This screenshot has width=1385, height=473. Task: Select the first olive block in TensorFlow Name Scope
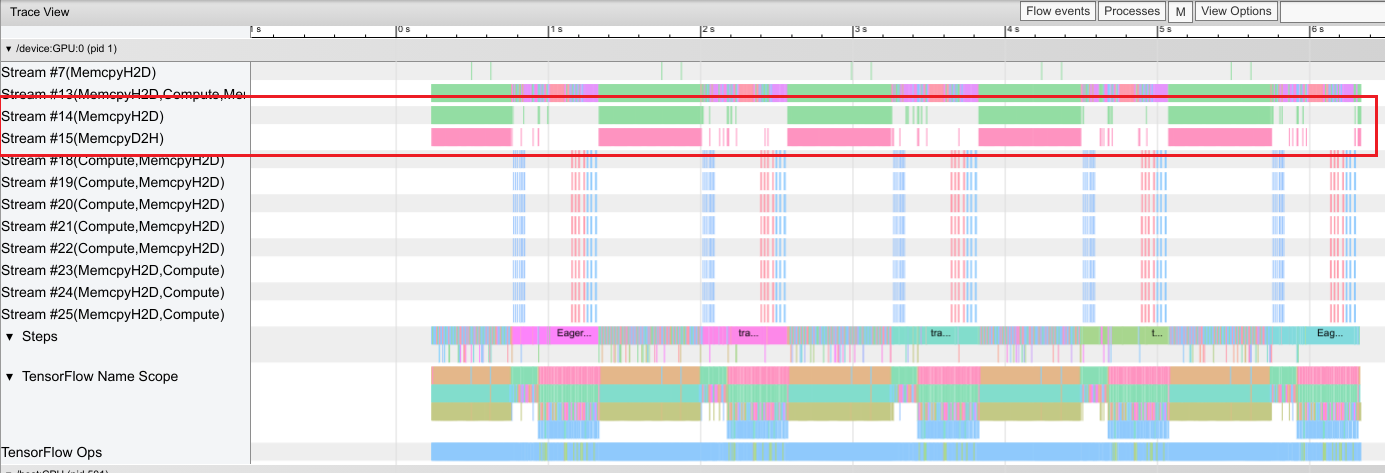tap(471, 411)
